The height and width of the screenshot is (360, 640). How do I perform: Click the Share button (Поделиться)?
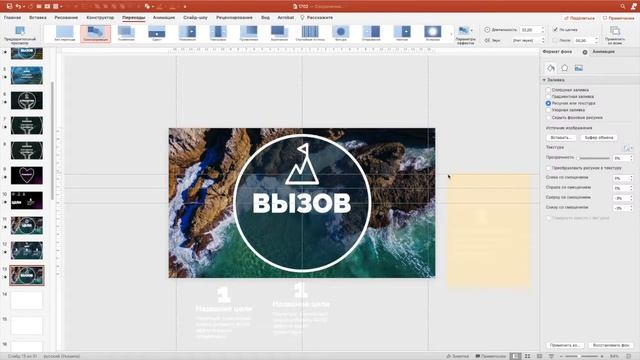pyautogui.click(x=580, y=18)
